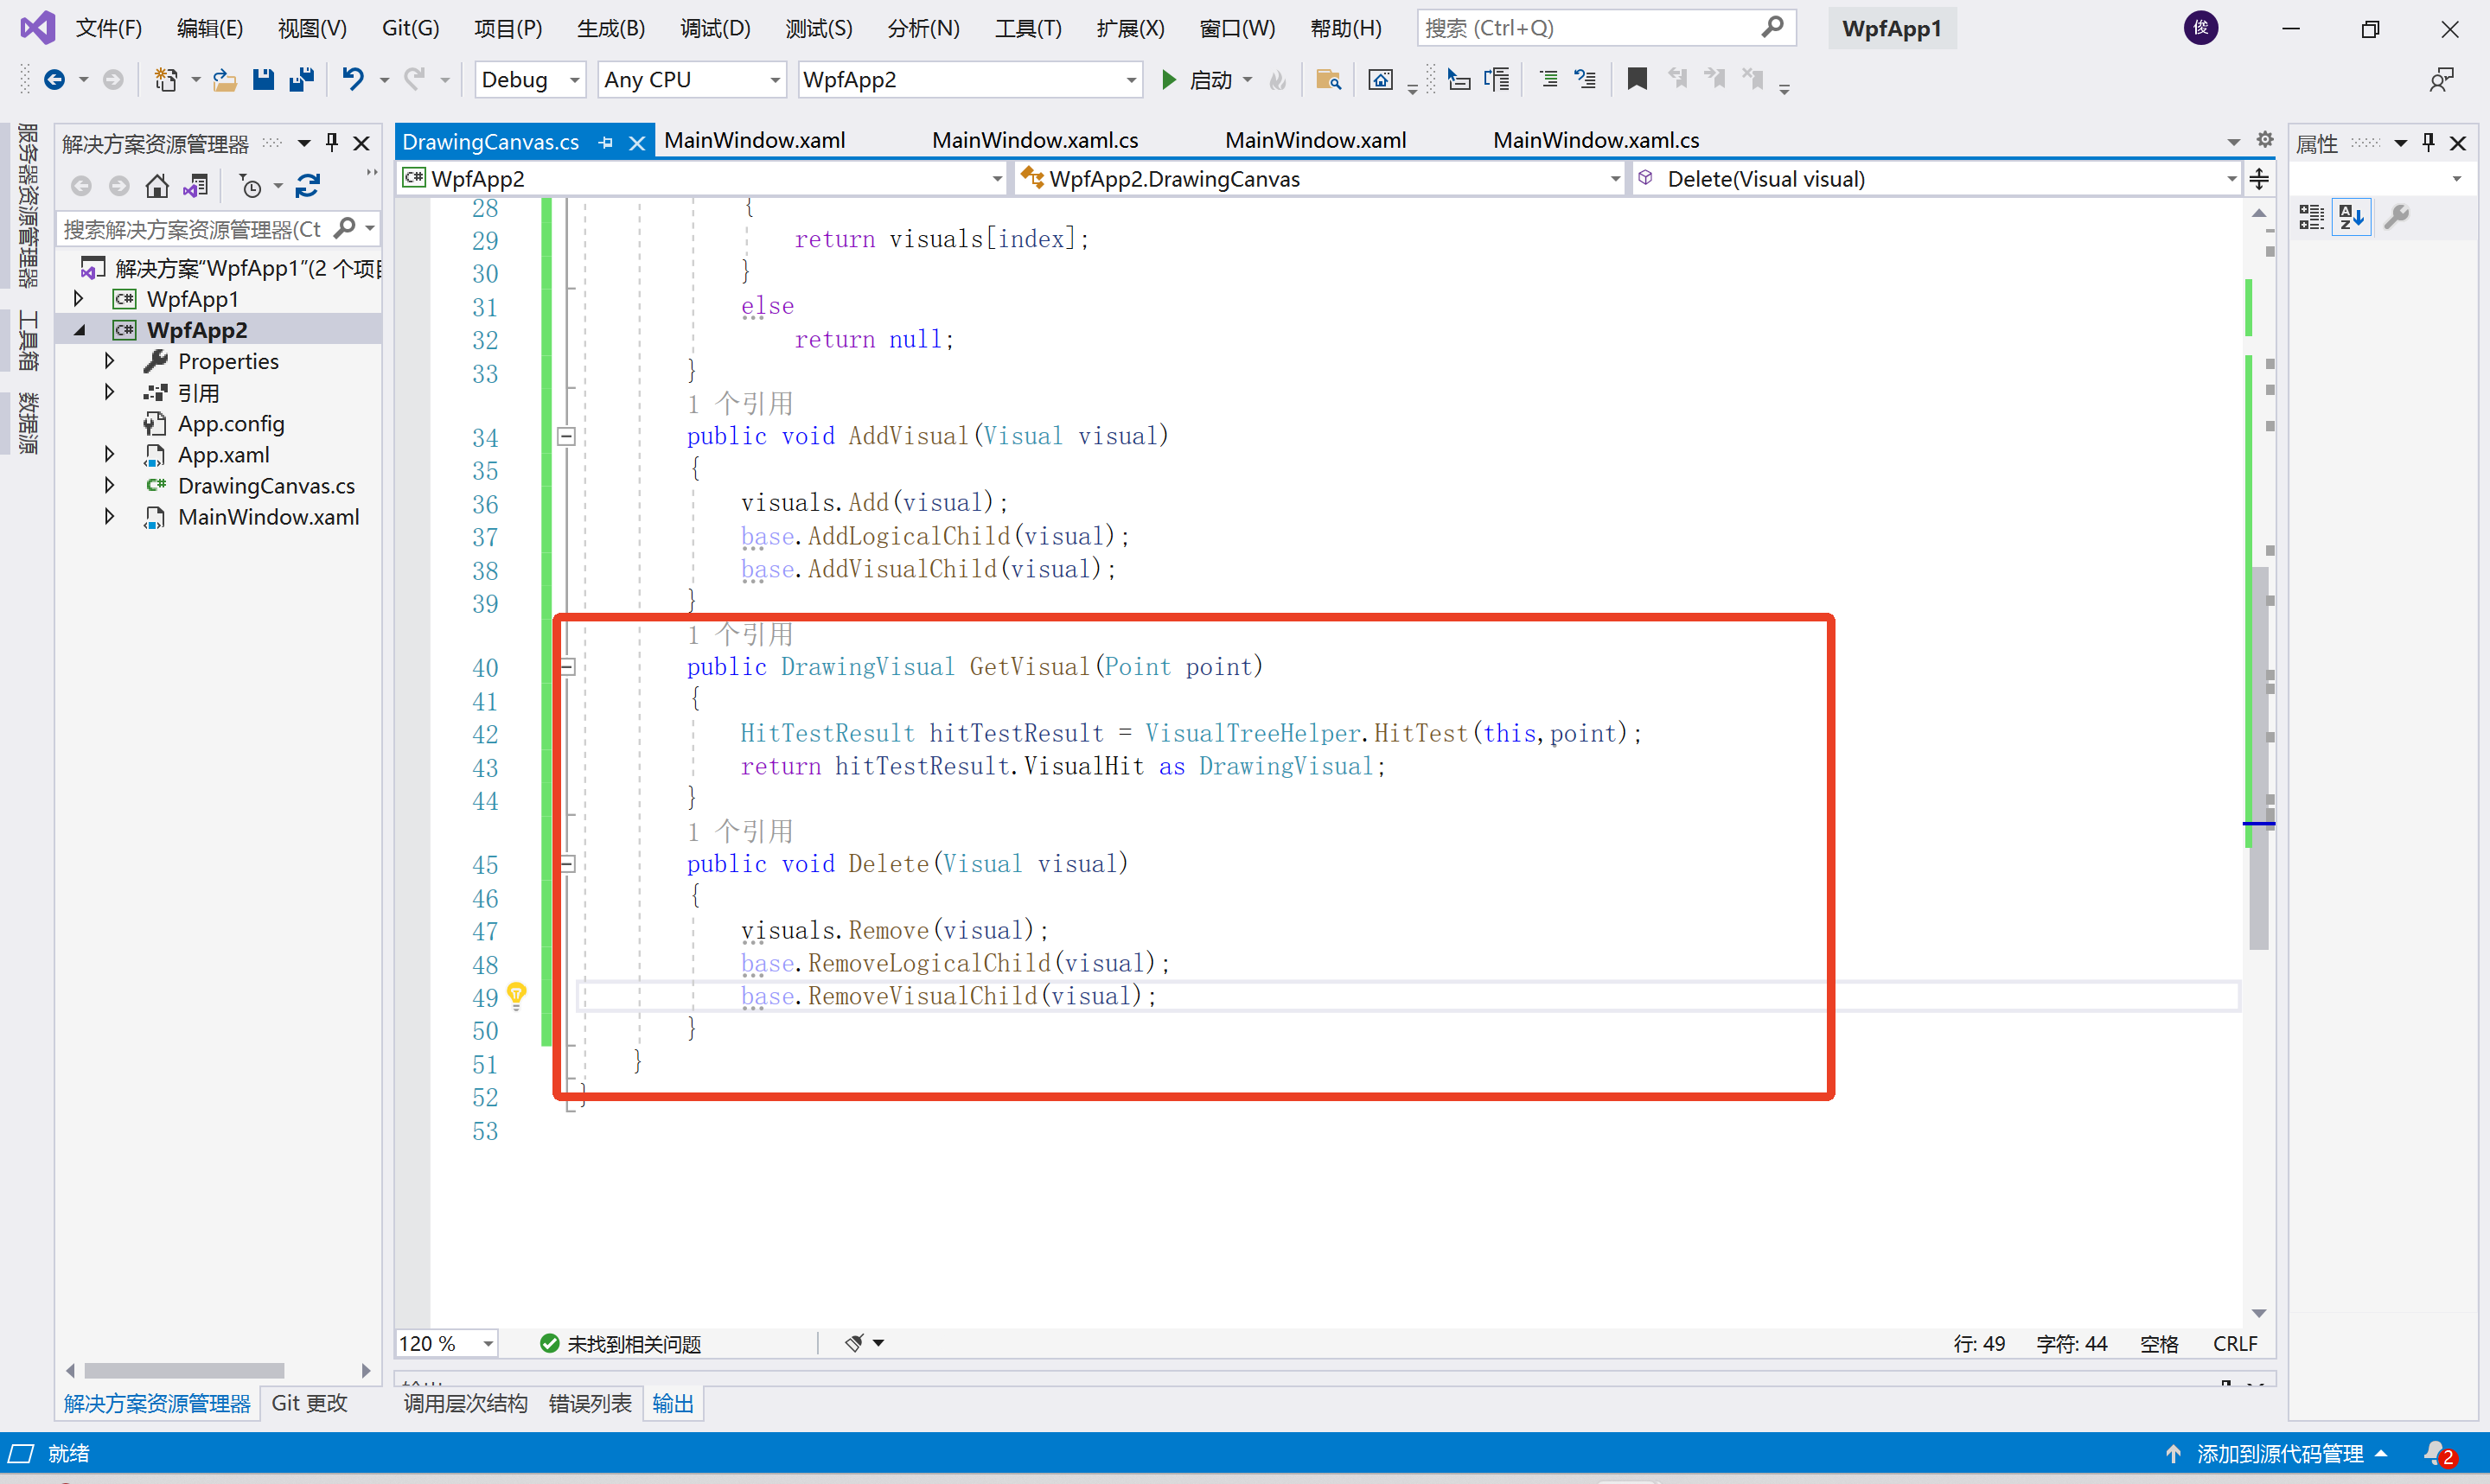Click the Solution Explorer sync refresh icon

pos(308,186)
